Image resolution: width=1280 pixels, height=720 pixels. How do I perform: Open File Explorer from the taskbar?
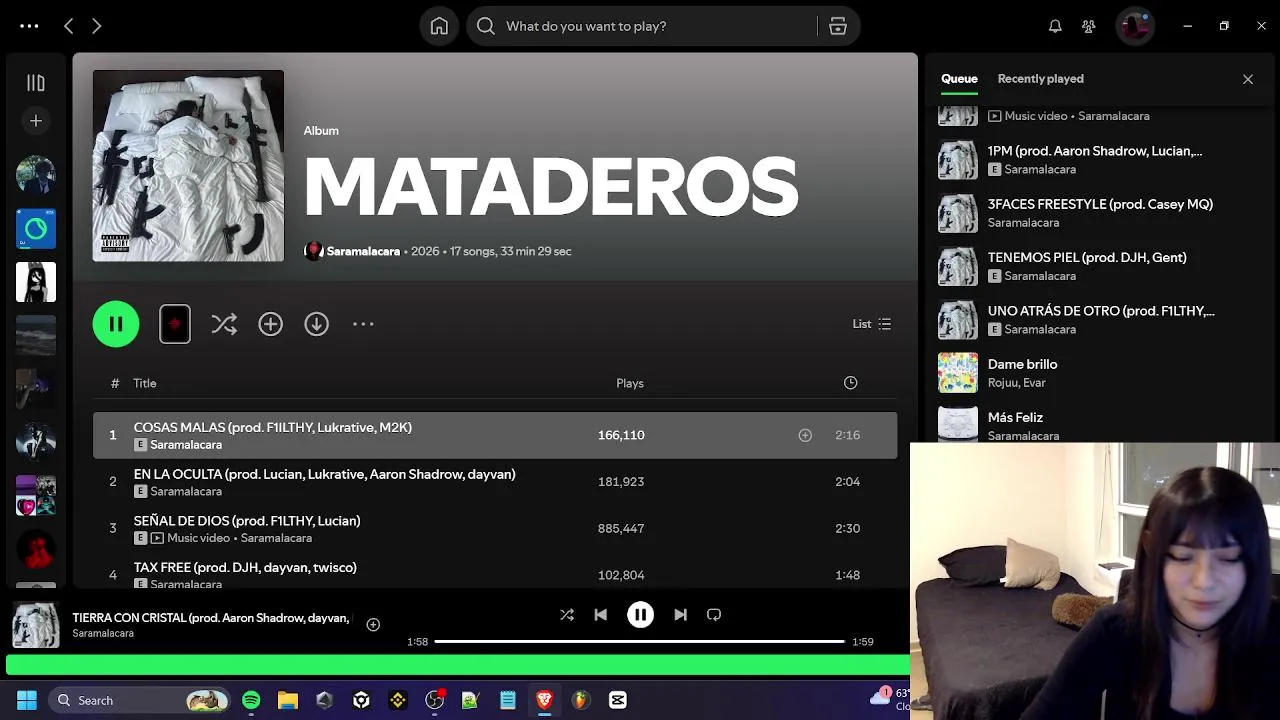288,700
